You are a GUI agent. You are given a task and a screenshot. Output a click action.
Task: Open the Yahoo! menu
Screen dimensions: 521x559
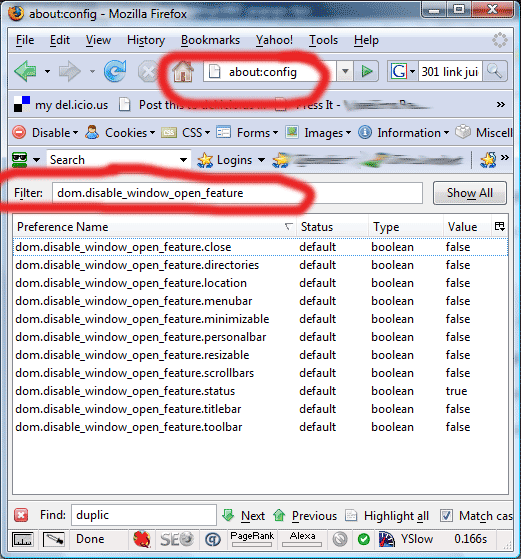click(x=274, y=40)
